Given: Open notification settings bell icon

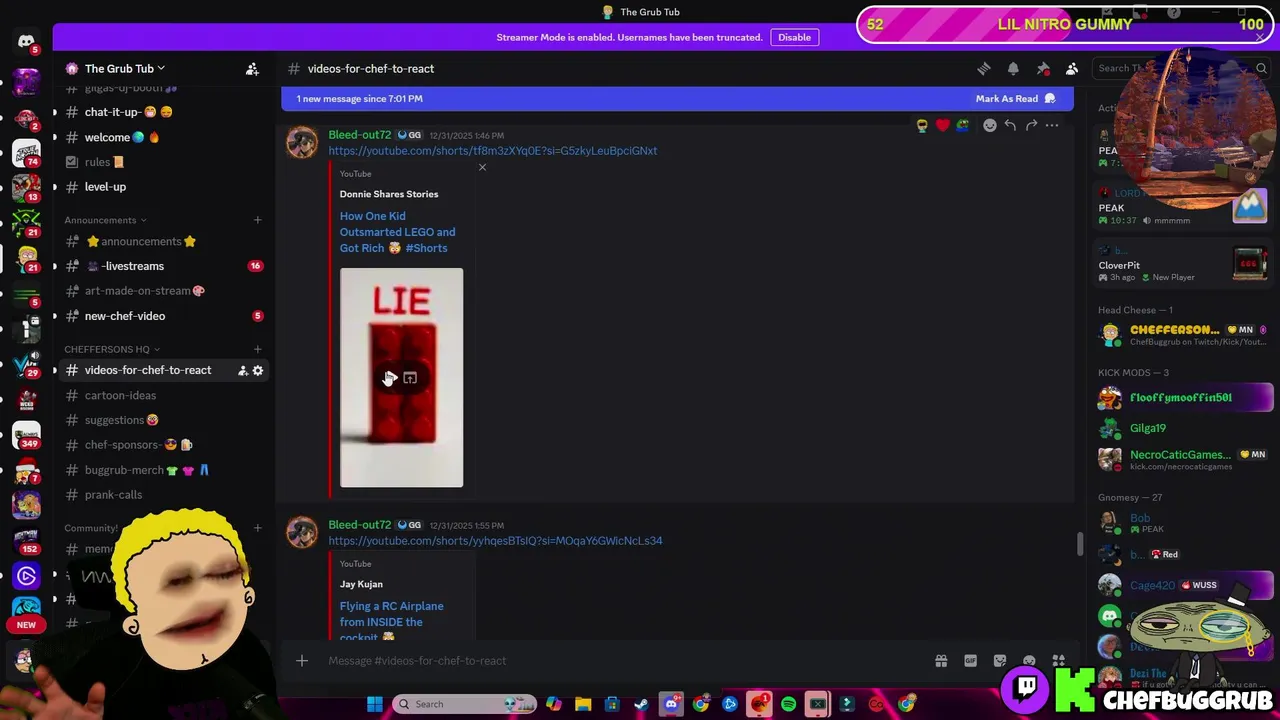Looking at the screenshot, I should click(1013, 68).
